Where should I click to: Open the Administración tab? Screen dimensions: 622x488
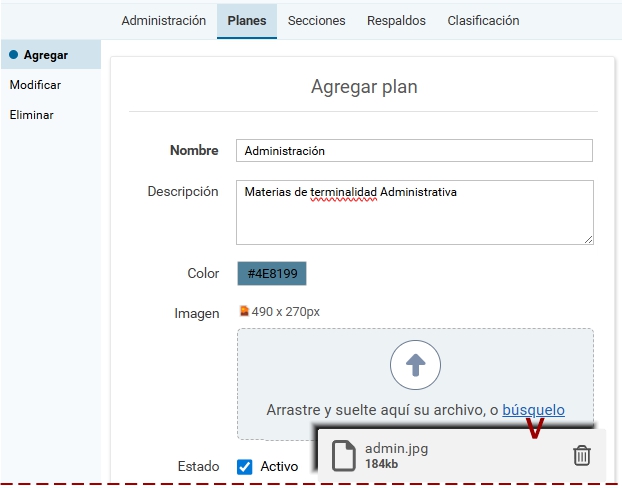(x=163, y=20)
